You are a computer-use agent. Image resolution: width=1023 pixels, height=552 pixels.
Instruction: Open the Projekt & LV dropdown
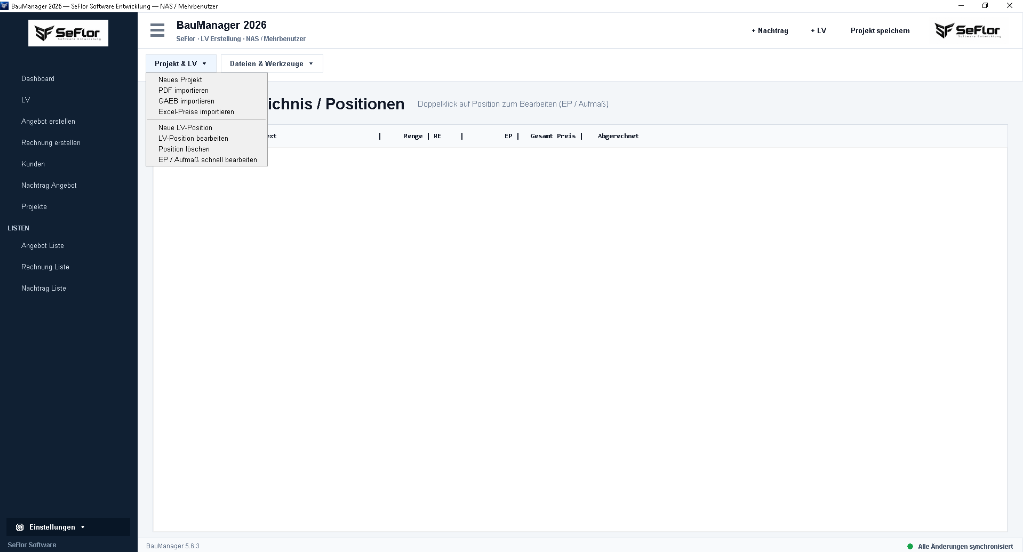[180, 63]
